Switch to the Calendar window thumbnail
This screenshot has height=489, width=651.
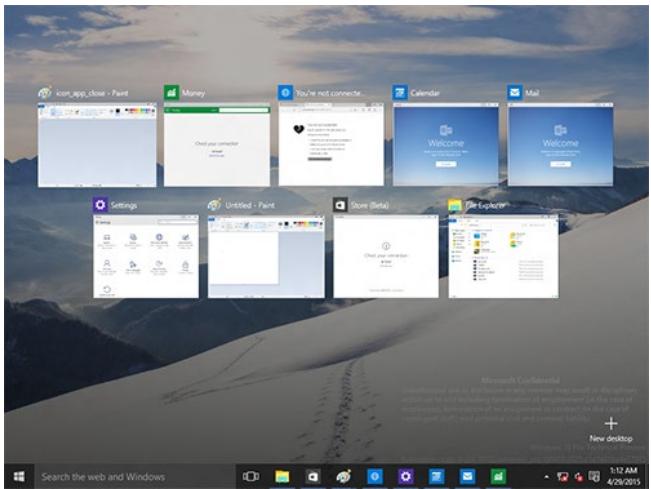445,144
